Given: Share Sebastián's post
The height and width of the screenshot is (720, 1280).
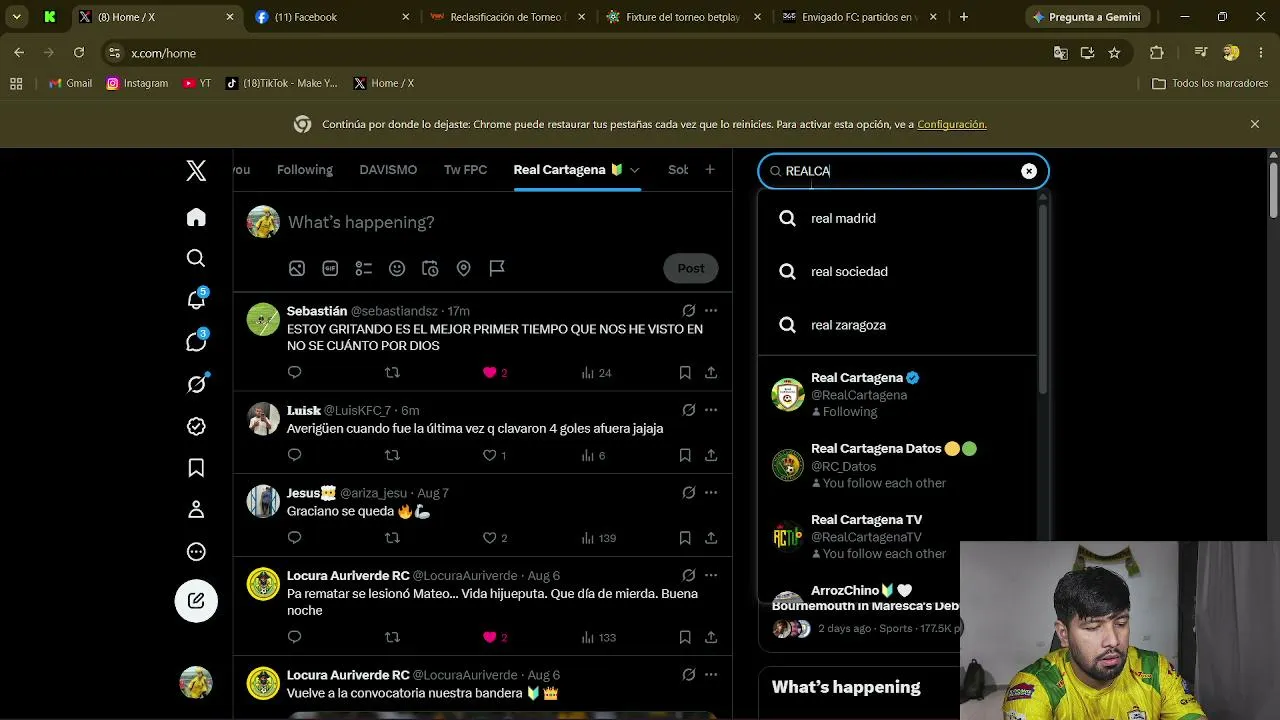Looking at the screenshot, I should (x=711, y=372).
